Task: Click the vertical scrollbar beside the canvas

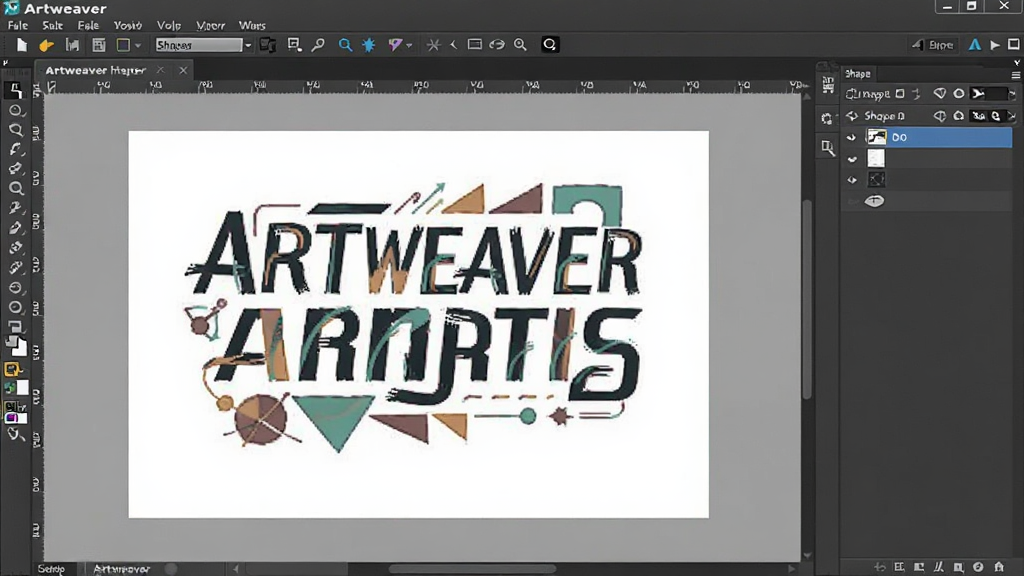Action: coord(807,299)
